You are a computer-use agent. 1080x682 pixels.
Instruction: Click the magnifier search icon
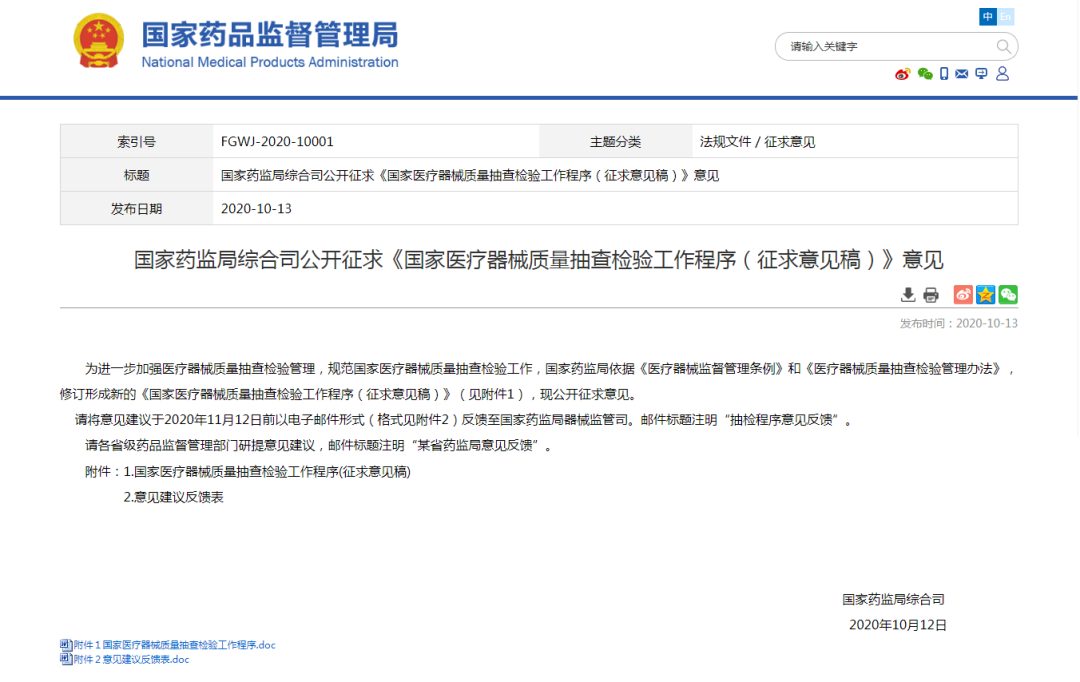(x=1004, y=47)
